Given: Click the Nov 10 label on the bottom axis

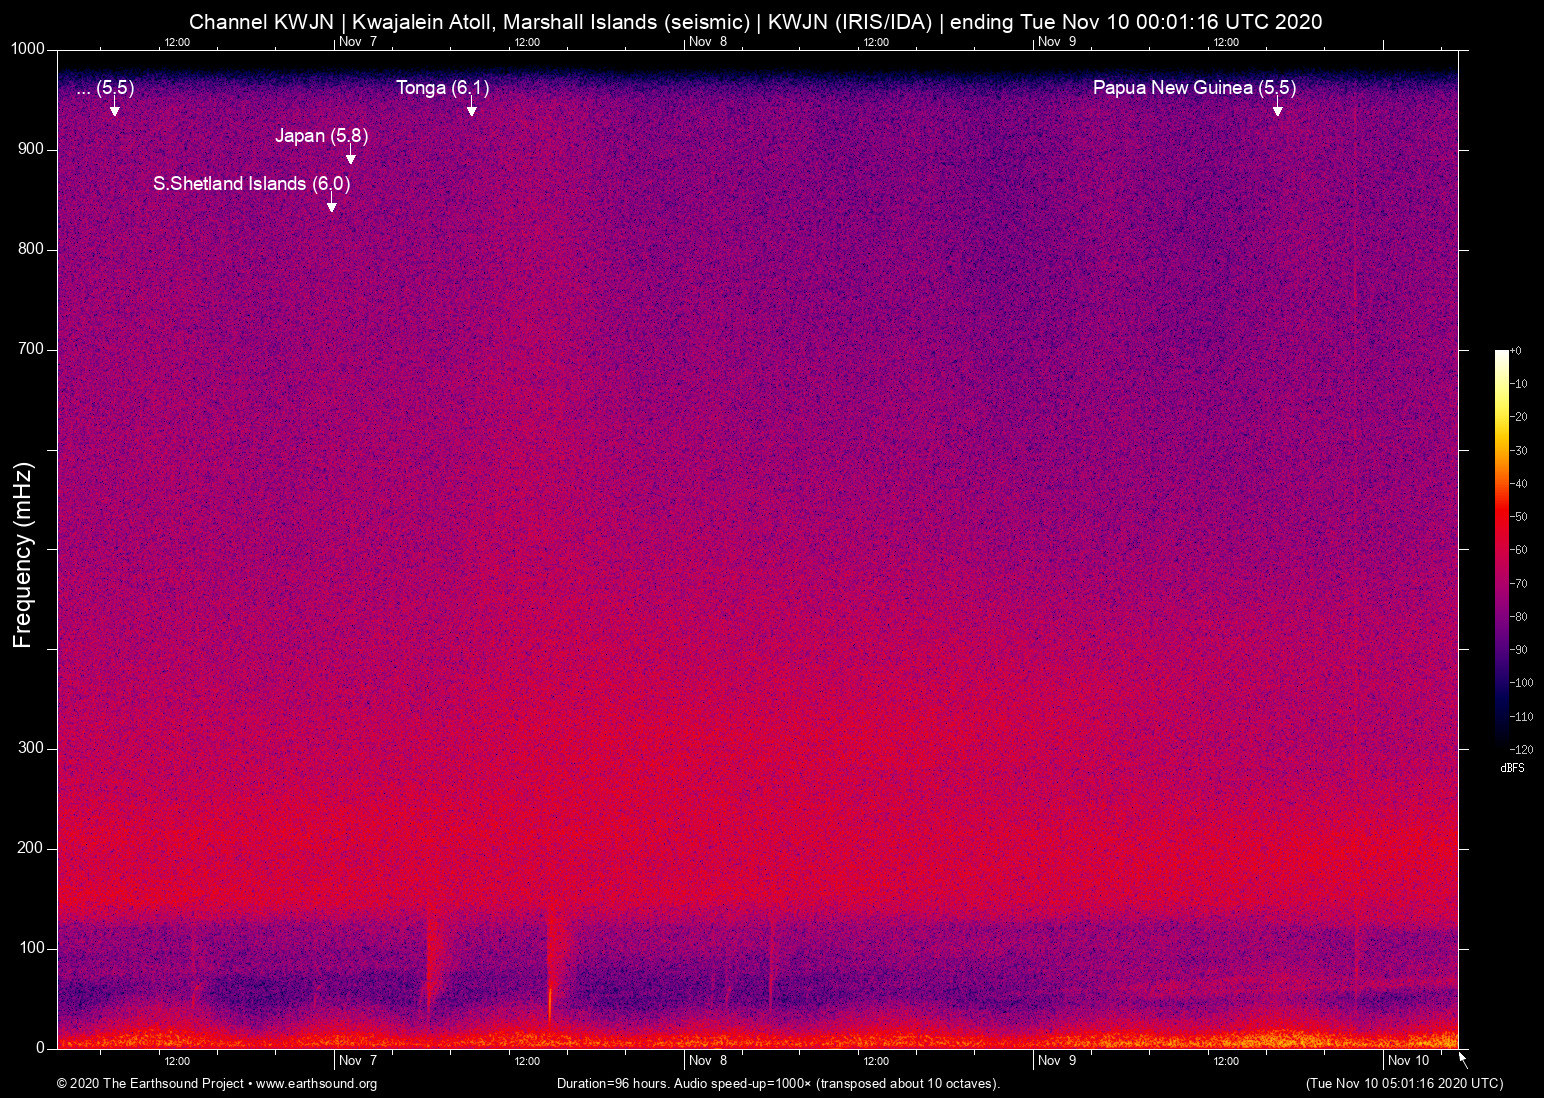Looking at the screenshot, I should point(1408,1061).
